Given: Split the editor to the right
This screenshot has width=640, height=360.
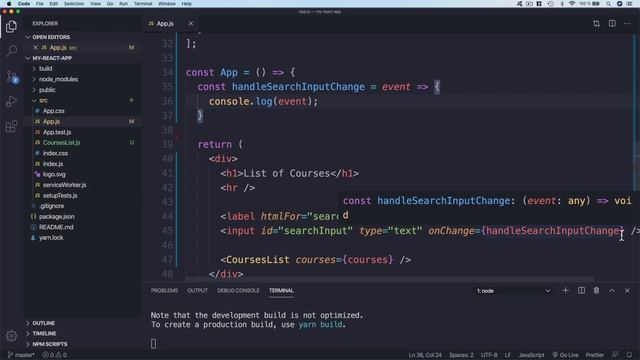Looking at the screenshot, I should [x=612, y=24].
